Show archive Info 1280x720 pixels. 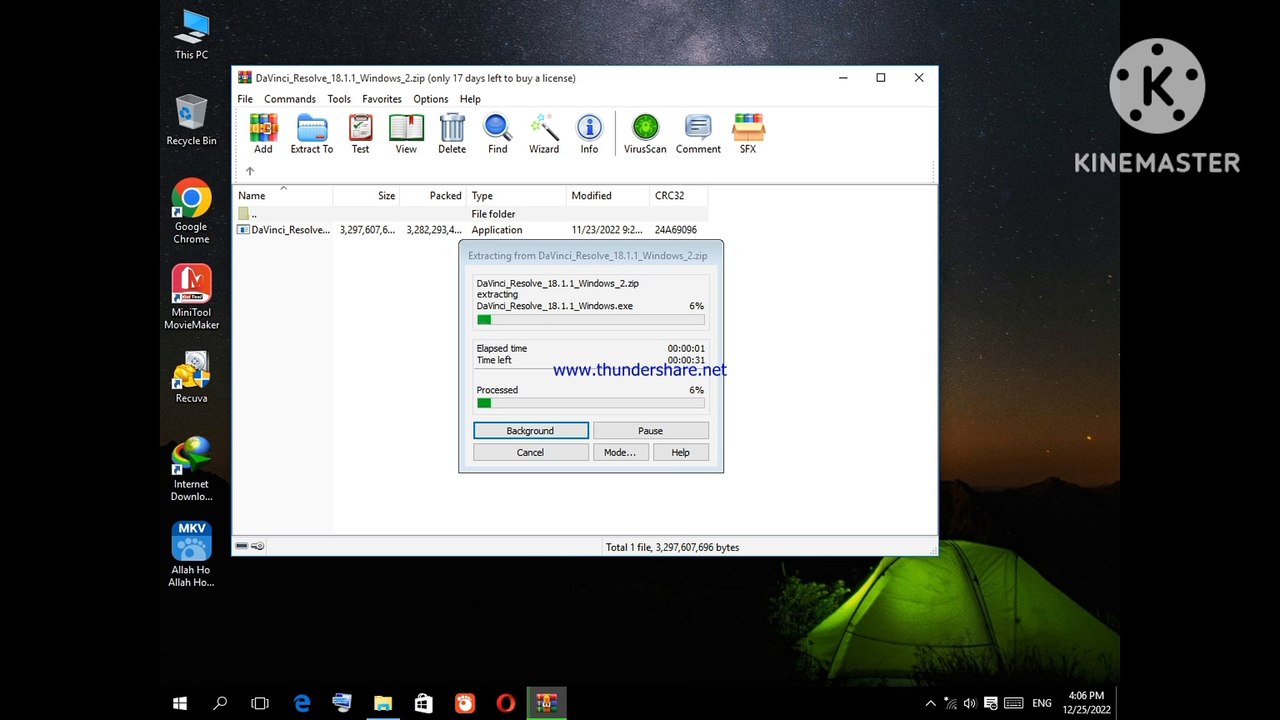point(589,134)
